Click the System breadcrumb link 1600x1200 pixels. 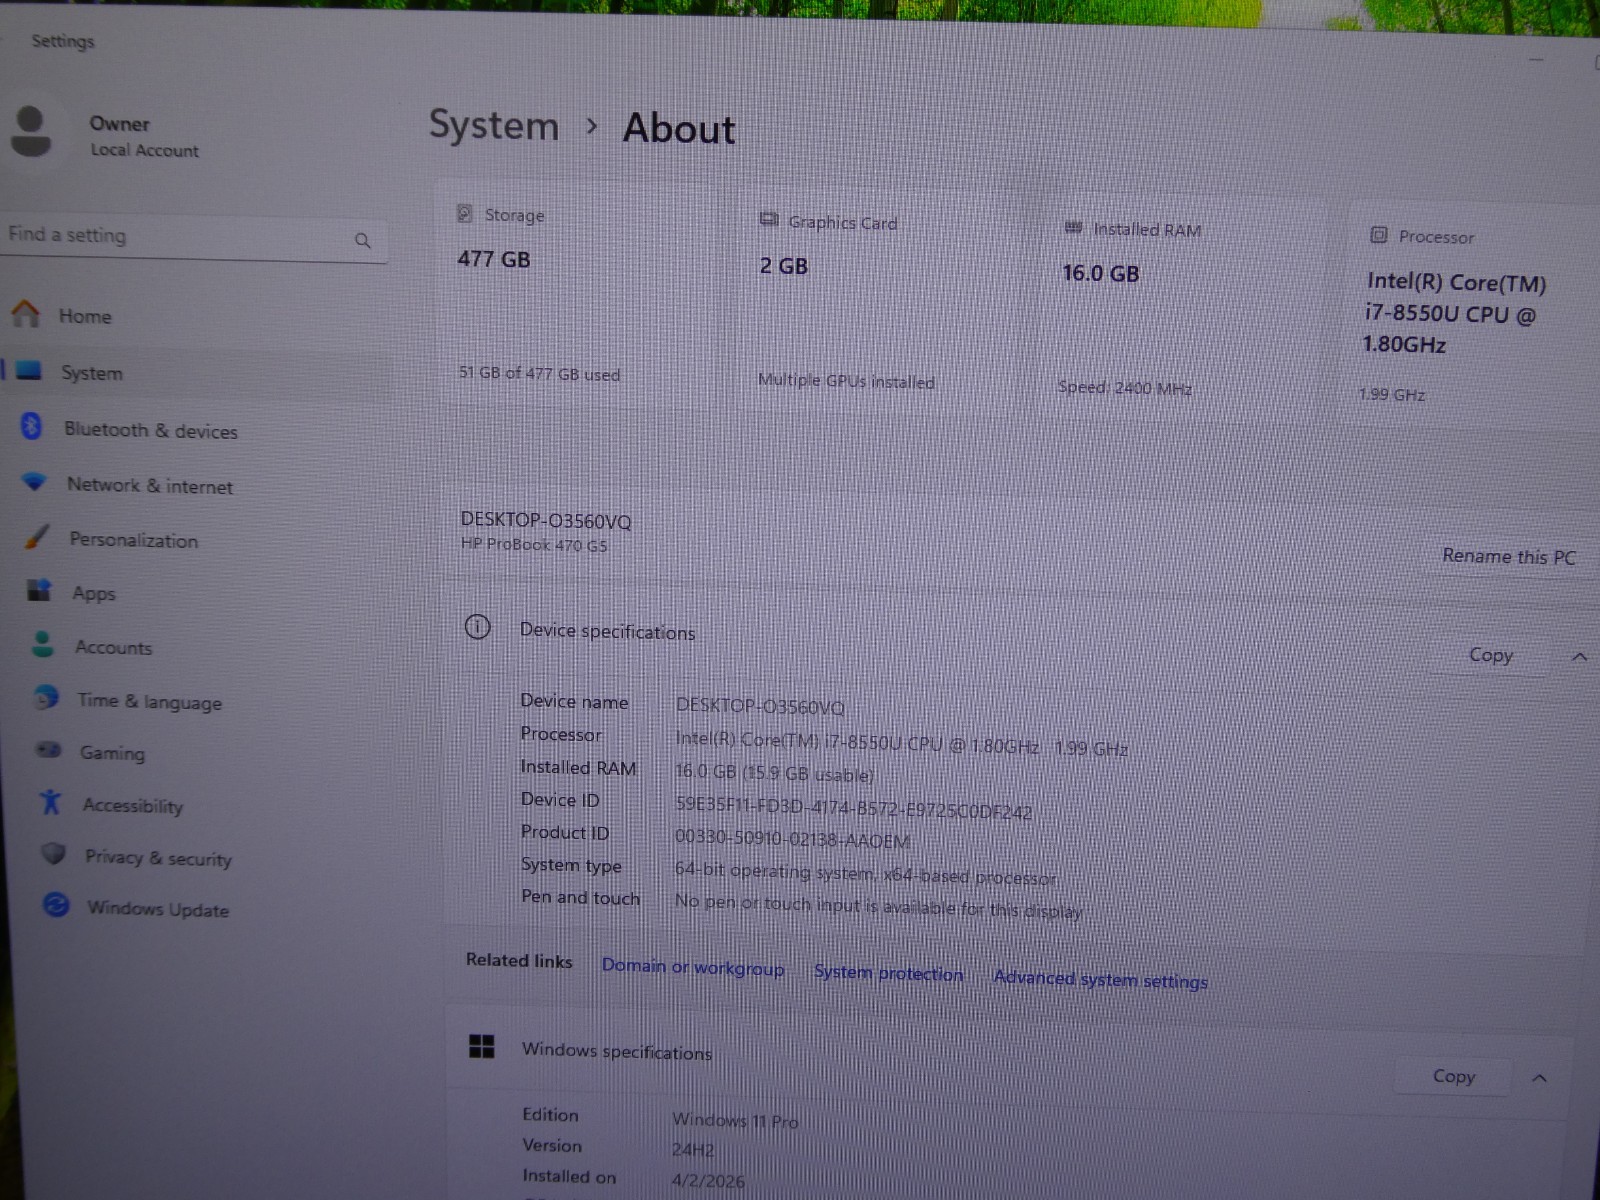[494, 125]
